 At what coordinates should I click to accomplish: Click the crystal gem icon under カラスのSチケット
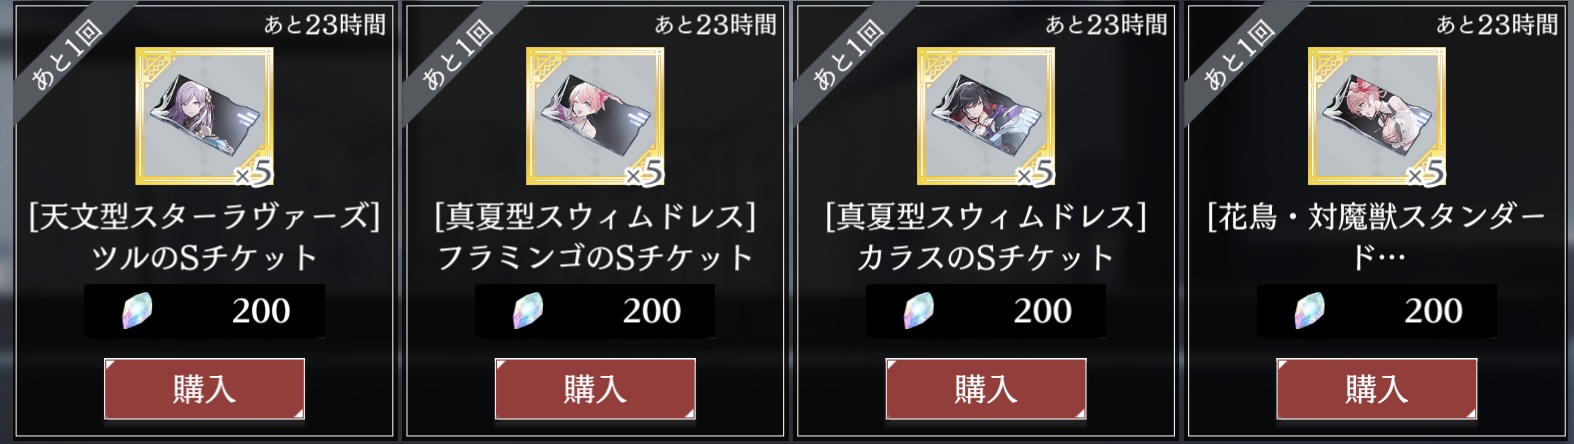pyautogui.click(x=915, y=310)
